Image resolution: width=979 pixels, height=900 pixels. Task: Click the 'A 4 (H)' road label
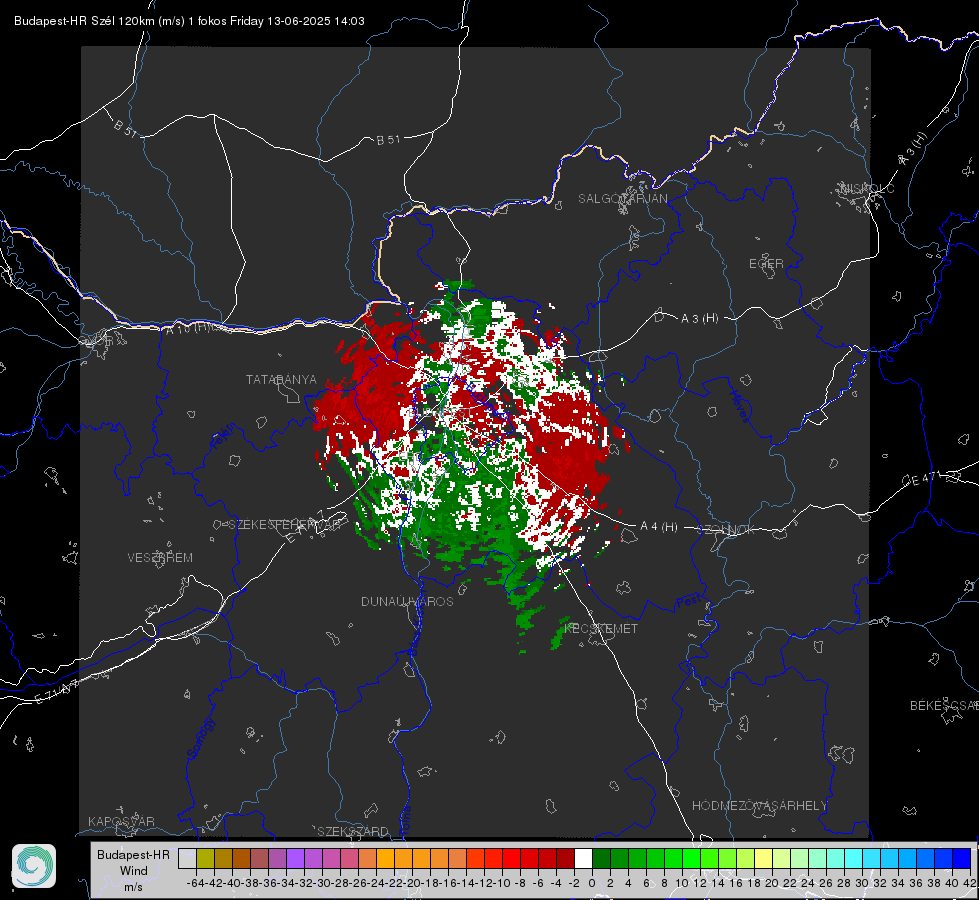coord(659,527)
